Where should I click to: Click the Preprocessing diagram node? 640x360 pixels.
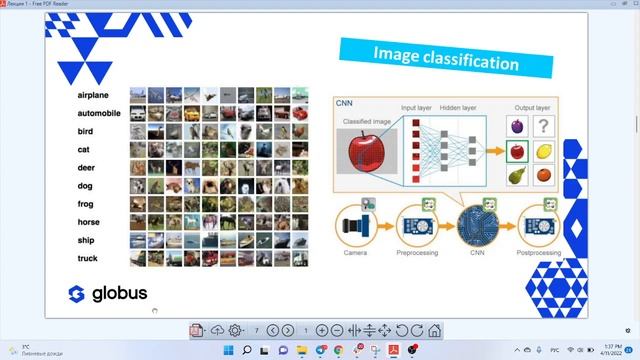pyautogui.click(x=417, y=226)
